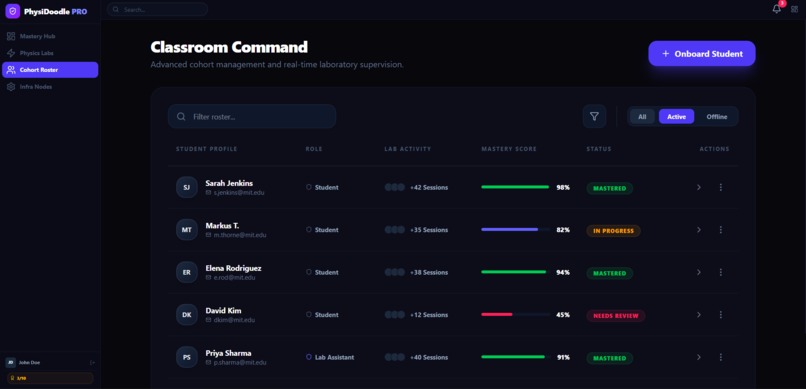The image size is (806, 389).
Task: Click the SJ avatar for Sarah Jenkins
Action: [187, 187]
